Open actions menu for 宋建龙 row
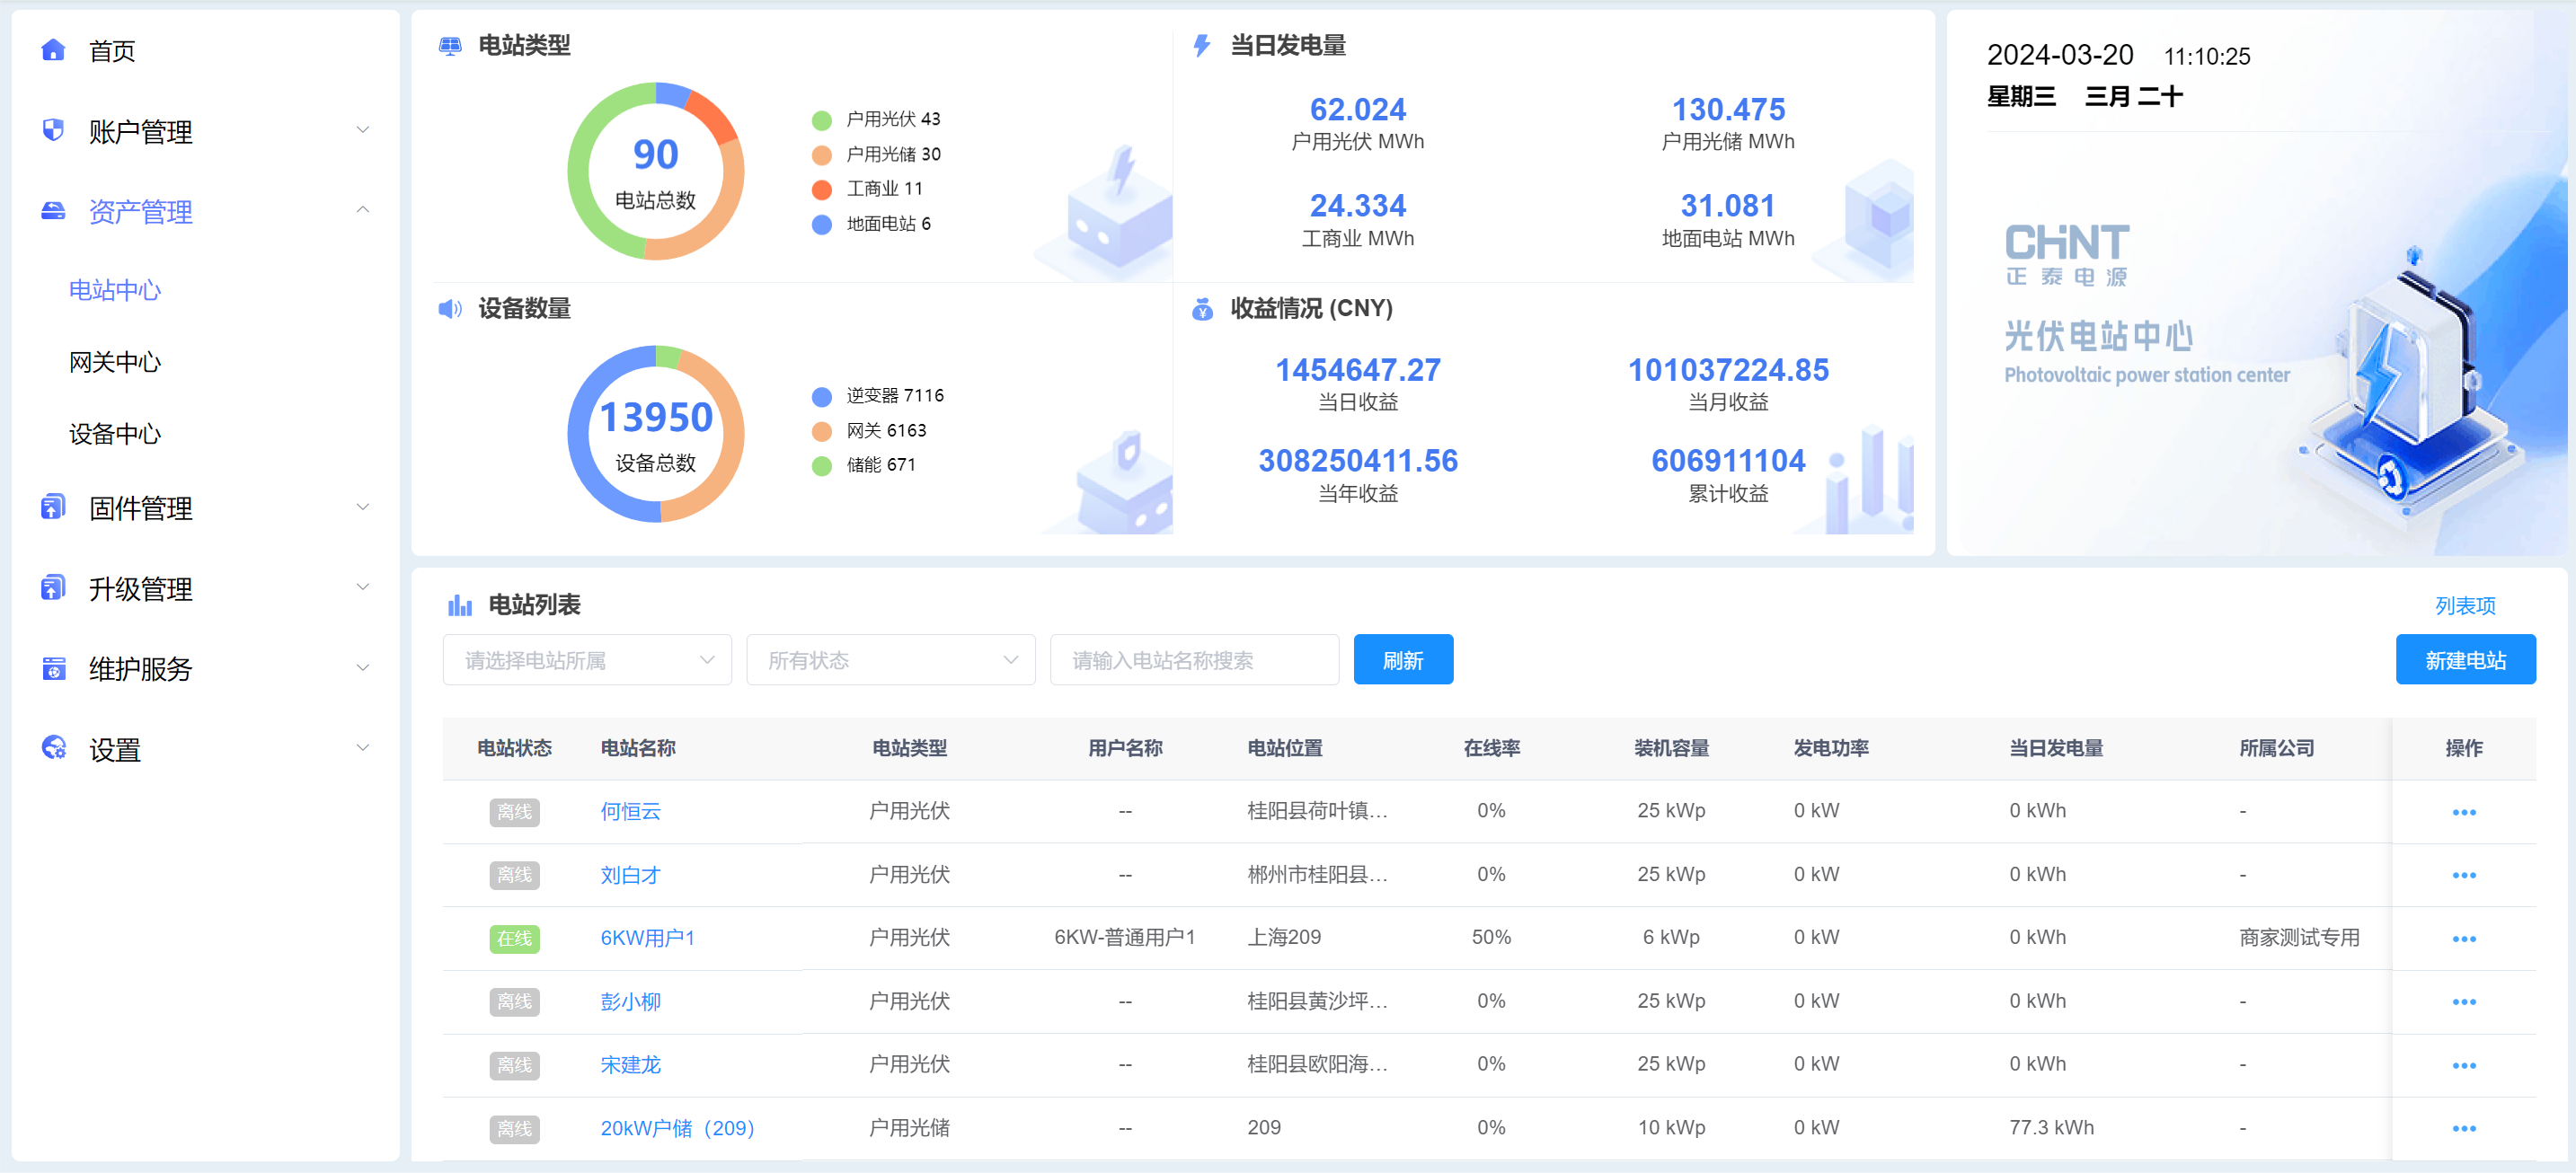This screenshot has width=2576, height=1173. pos(2463,1066)
